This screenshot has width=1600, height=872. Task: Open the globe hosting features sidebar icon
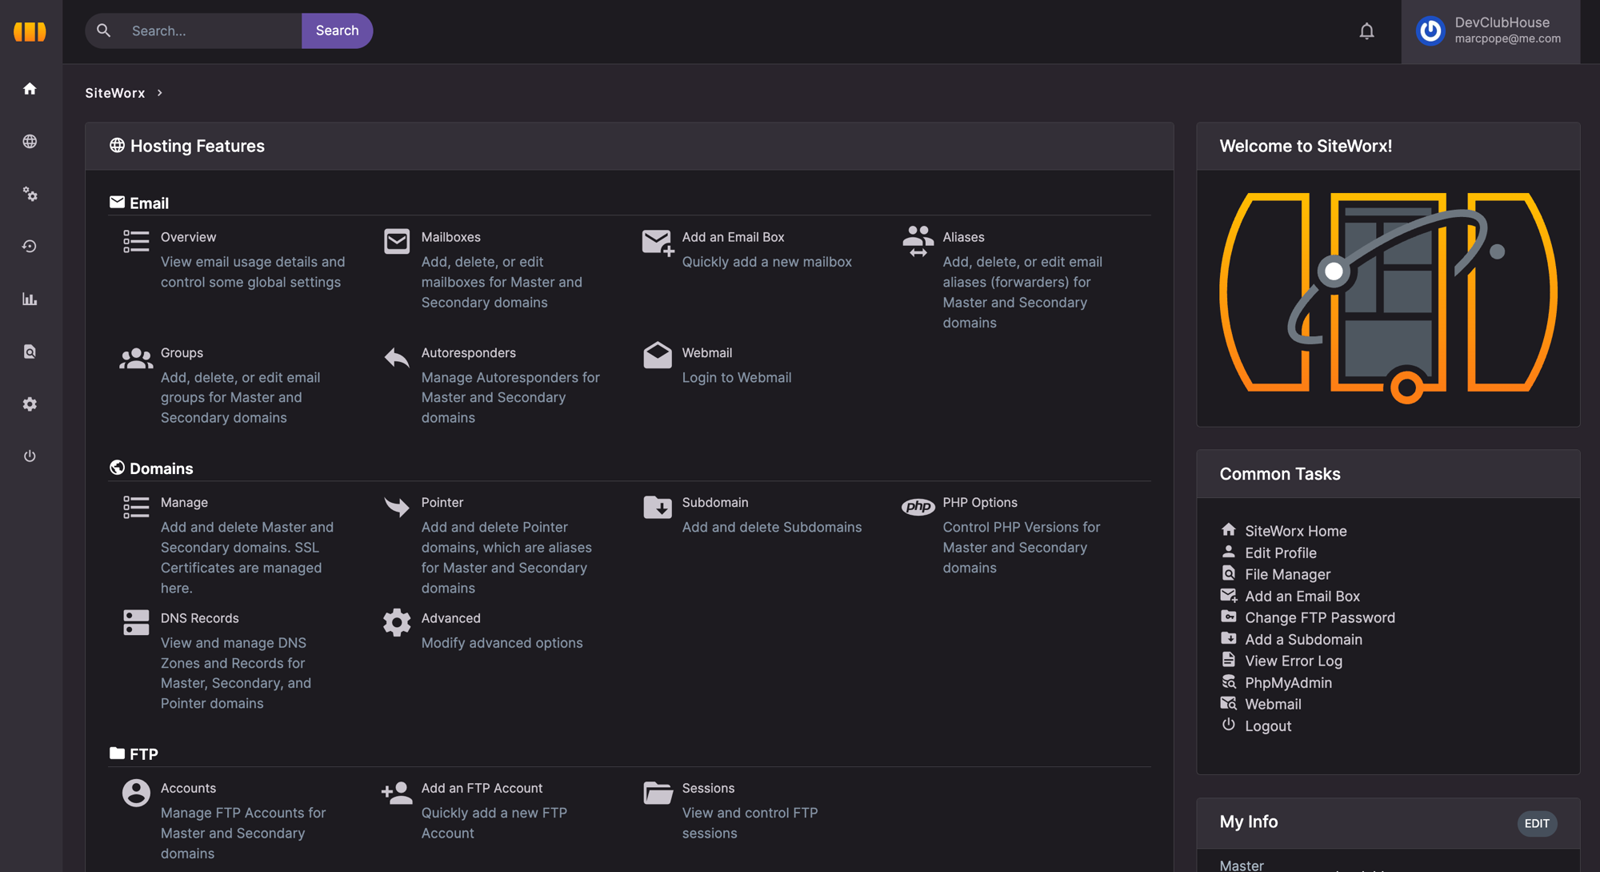[30, 142]
